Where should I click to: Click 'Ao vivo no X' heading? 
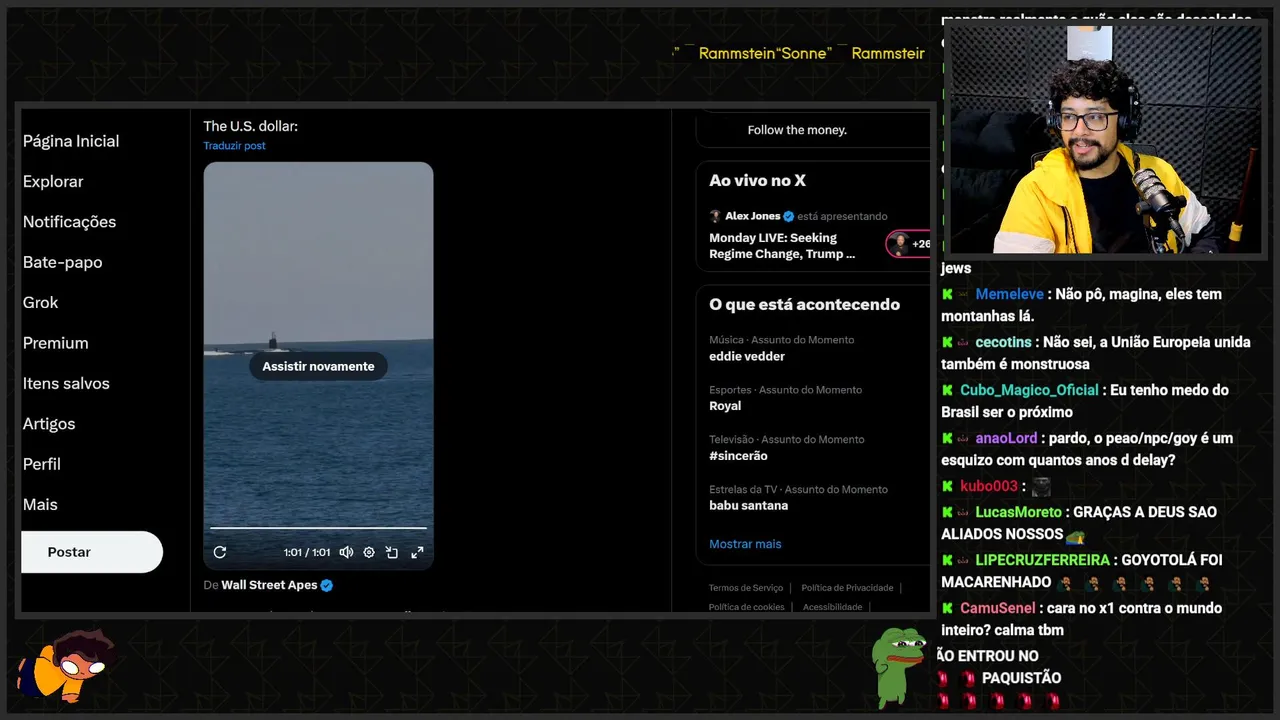[757, 181]
